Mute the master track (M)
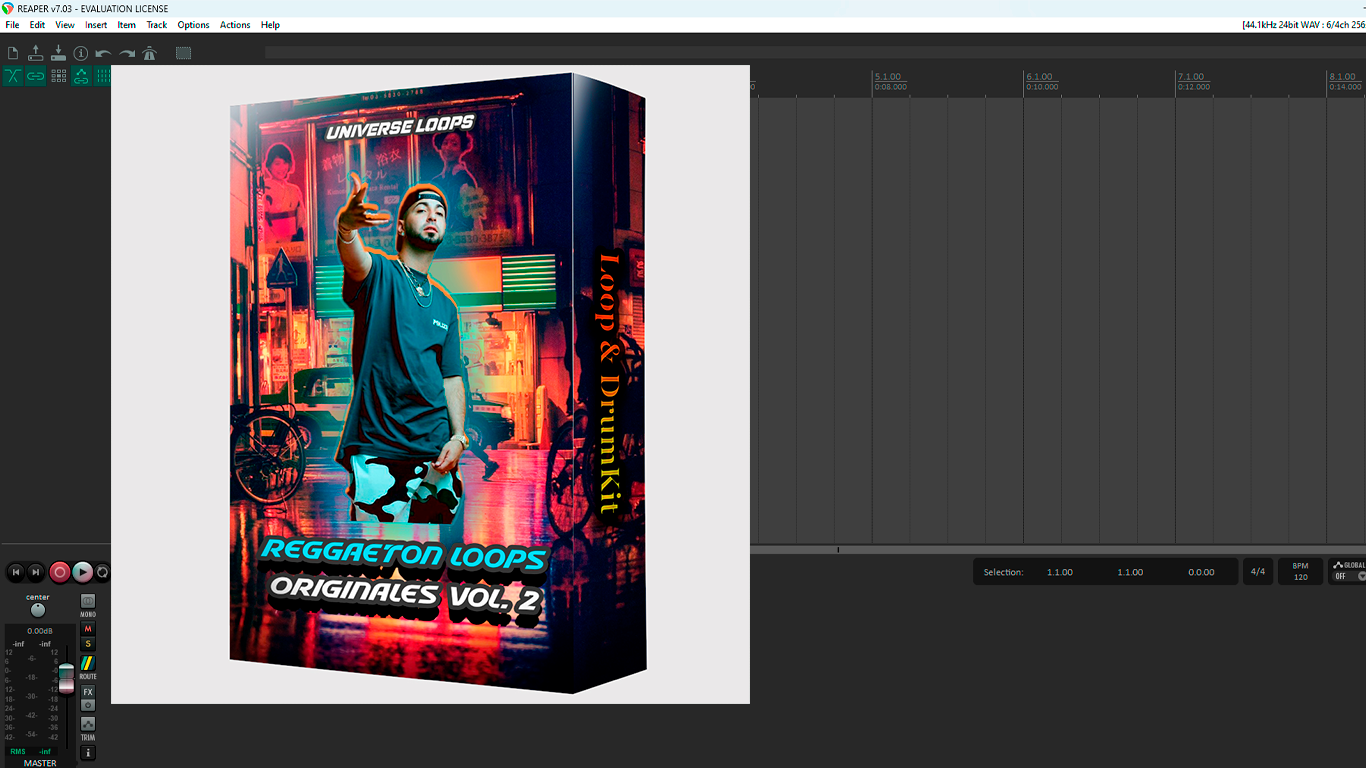The width and height of the screenshot is (1366, 768). (x=88, y=629)
